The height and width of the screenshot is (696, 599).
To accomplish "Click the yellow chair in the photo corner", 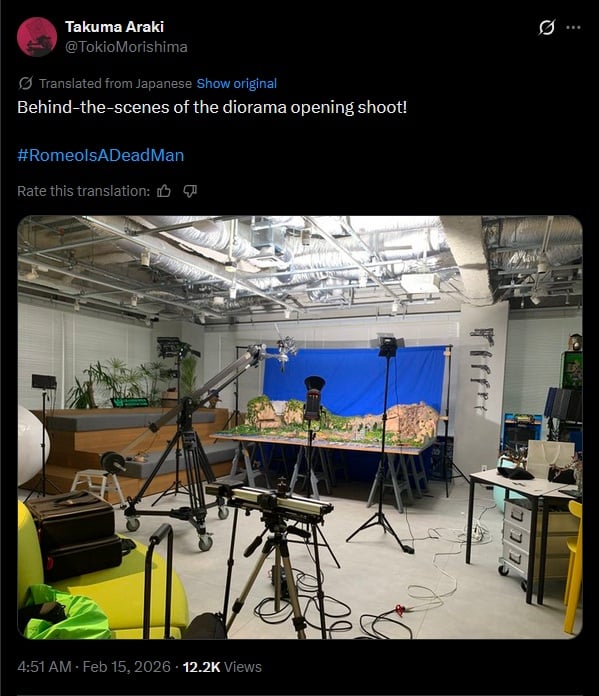I will coord(574,564).
